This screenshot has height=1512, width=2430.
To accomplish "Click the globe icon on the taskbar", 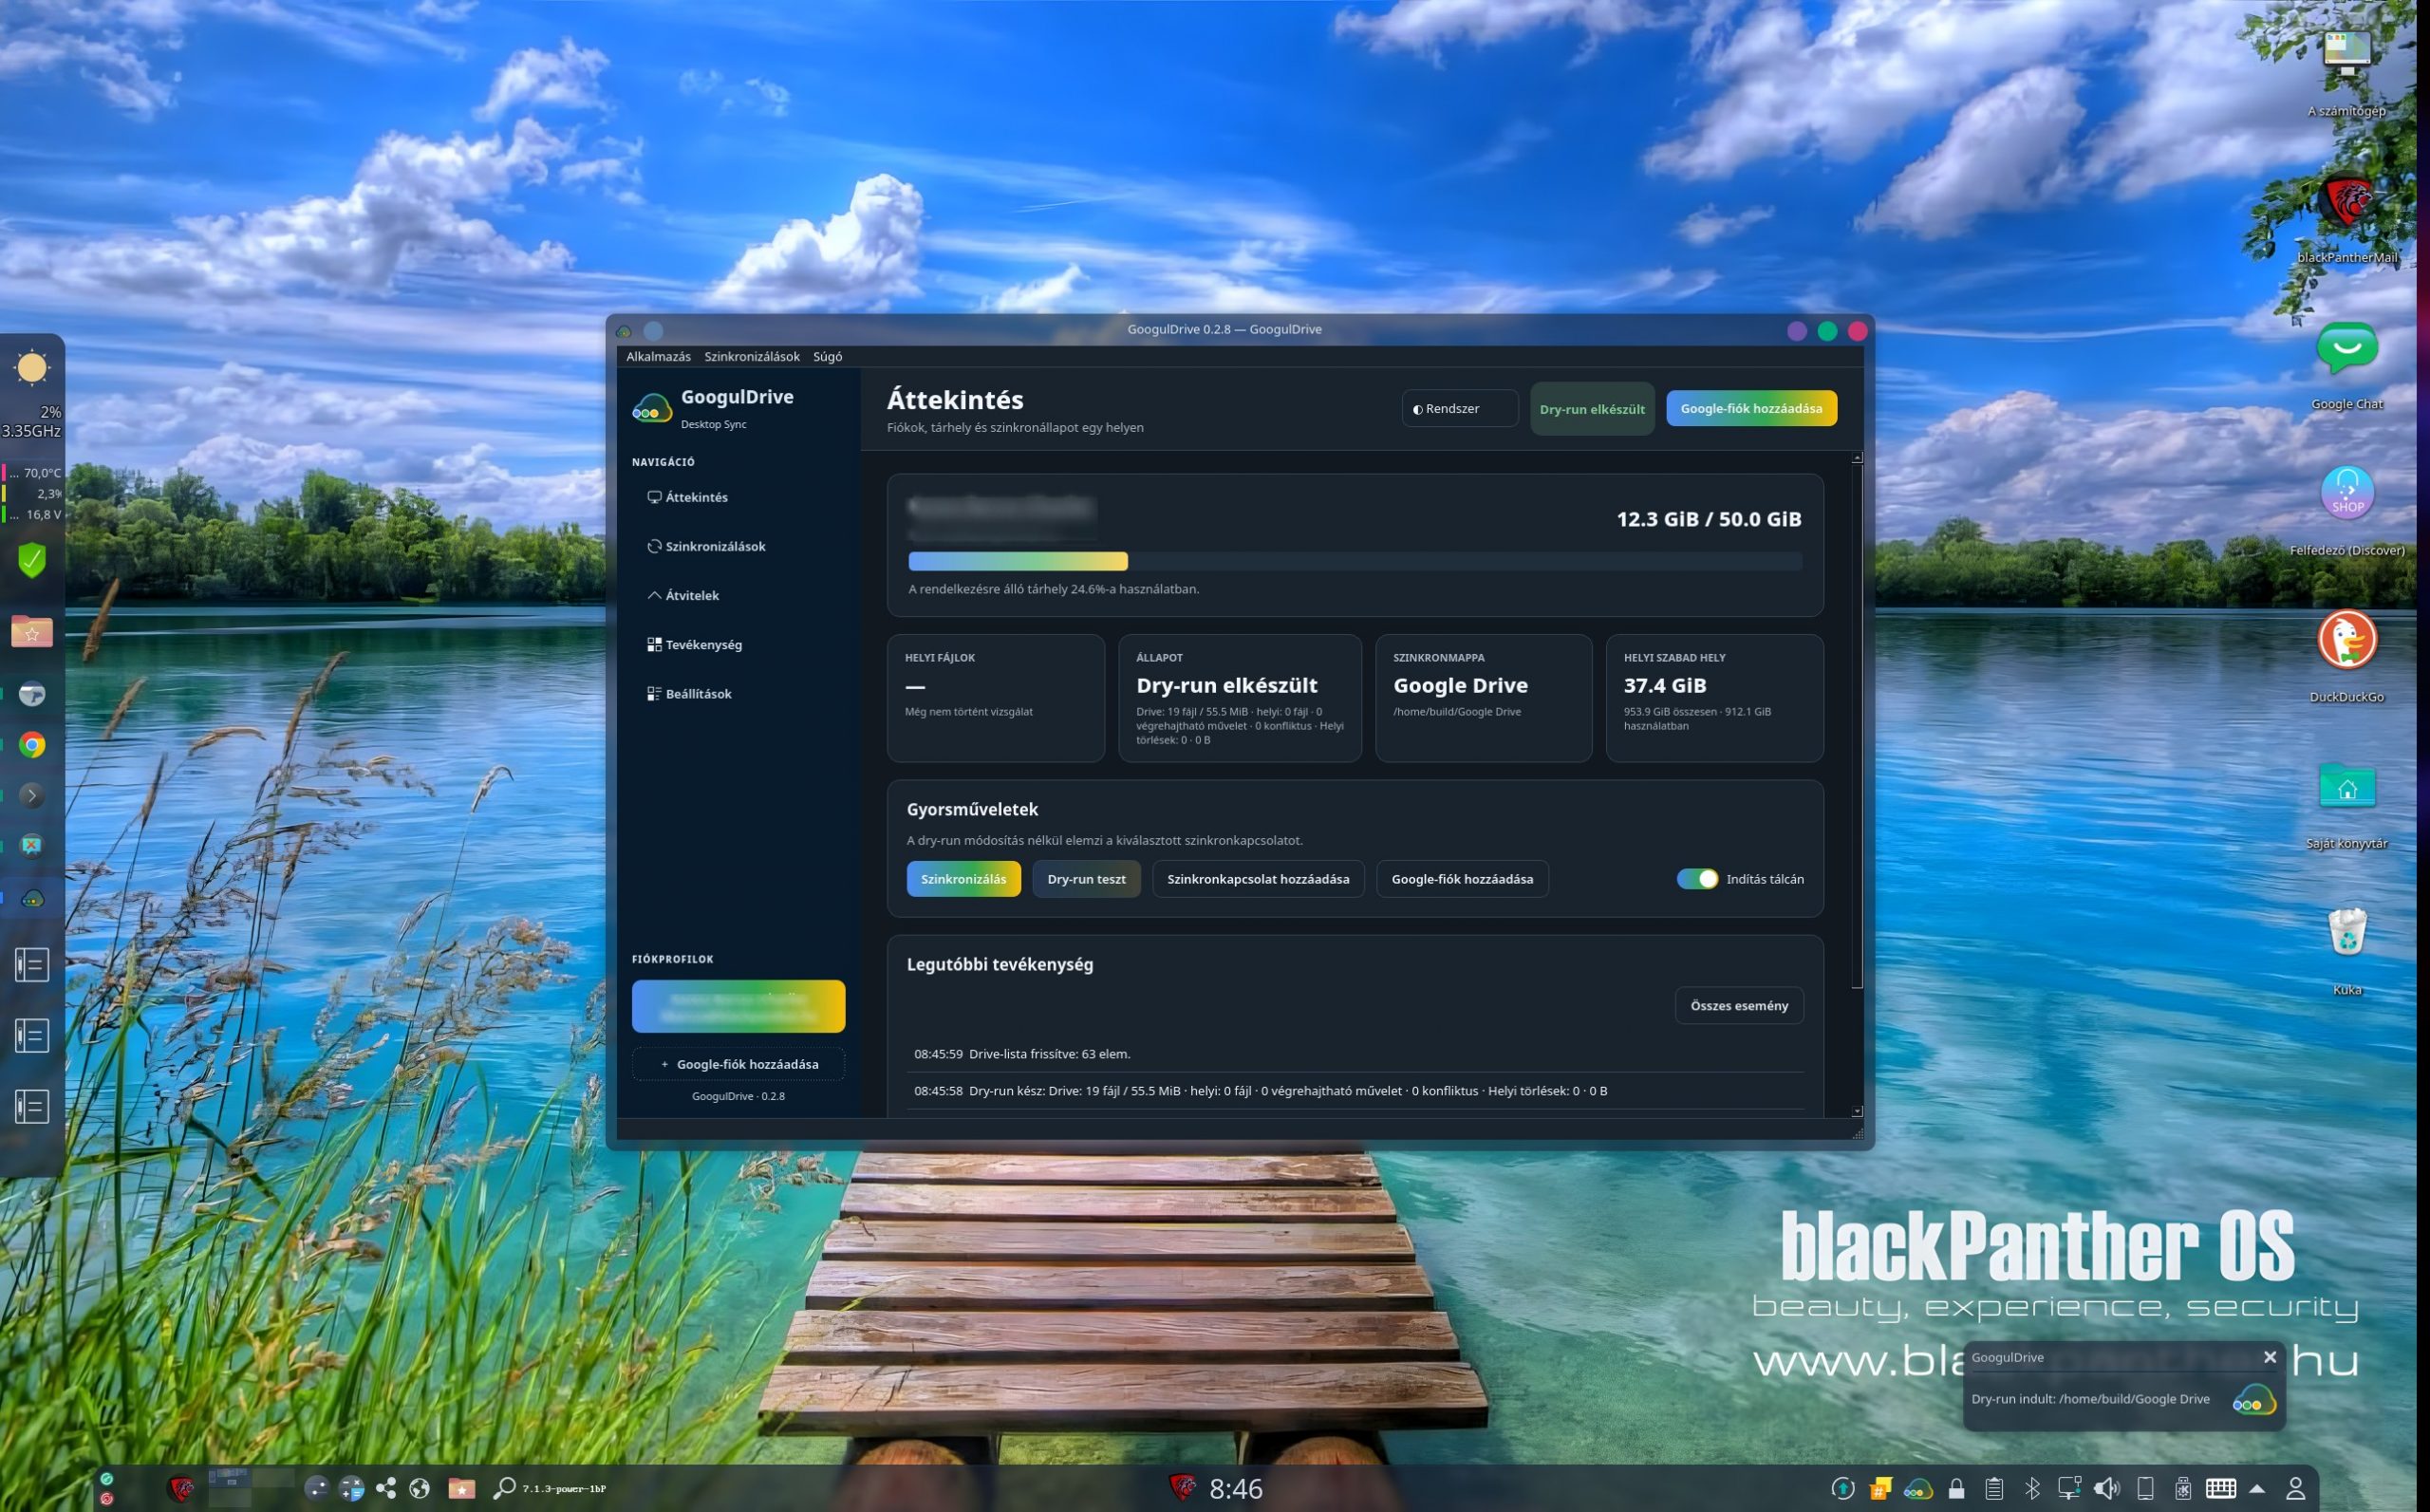I will (x=419, y=1489).
